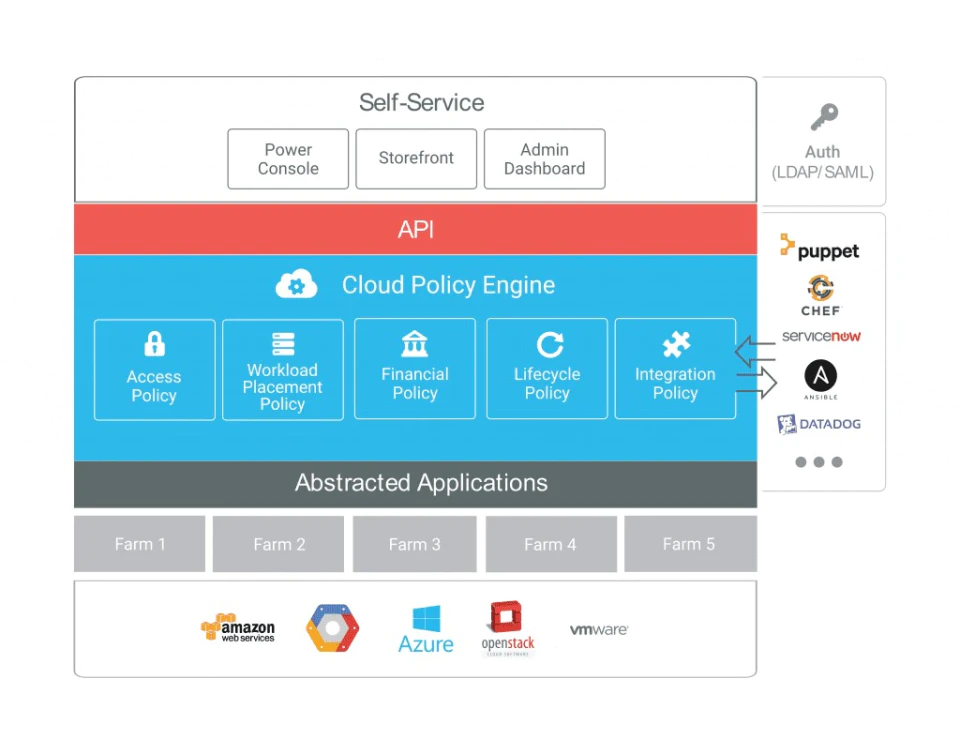Click the Ansible logo
960x754 pixels.
pos(820,379)
